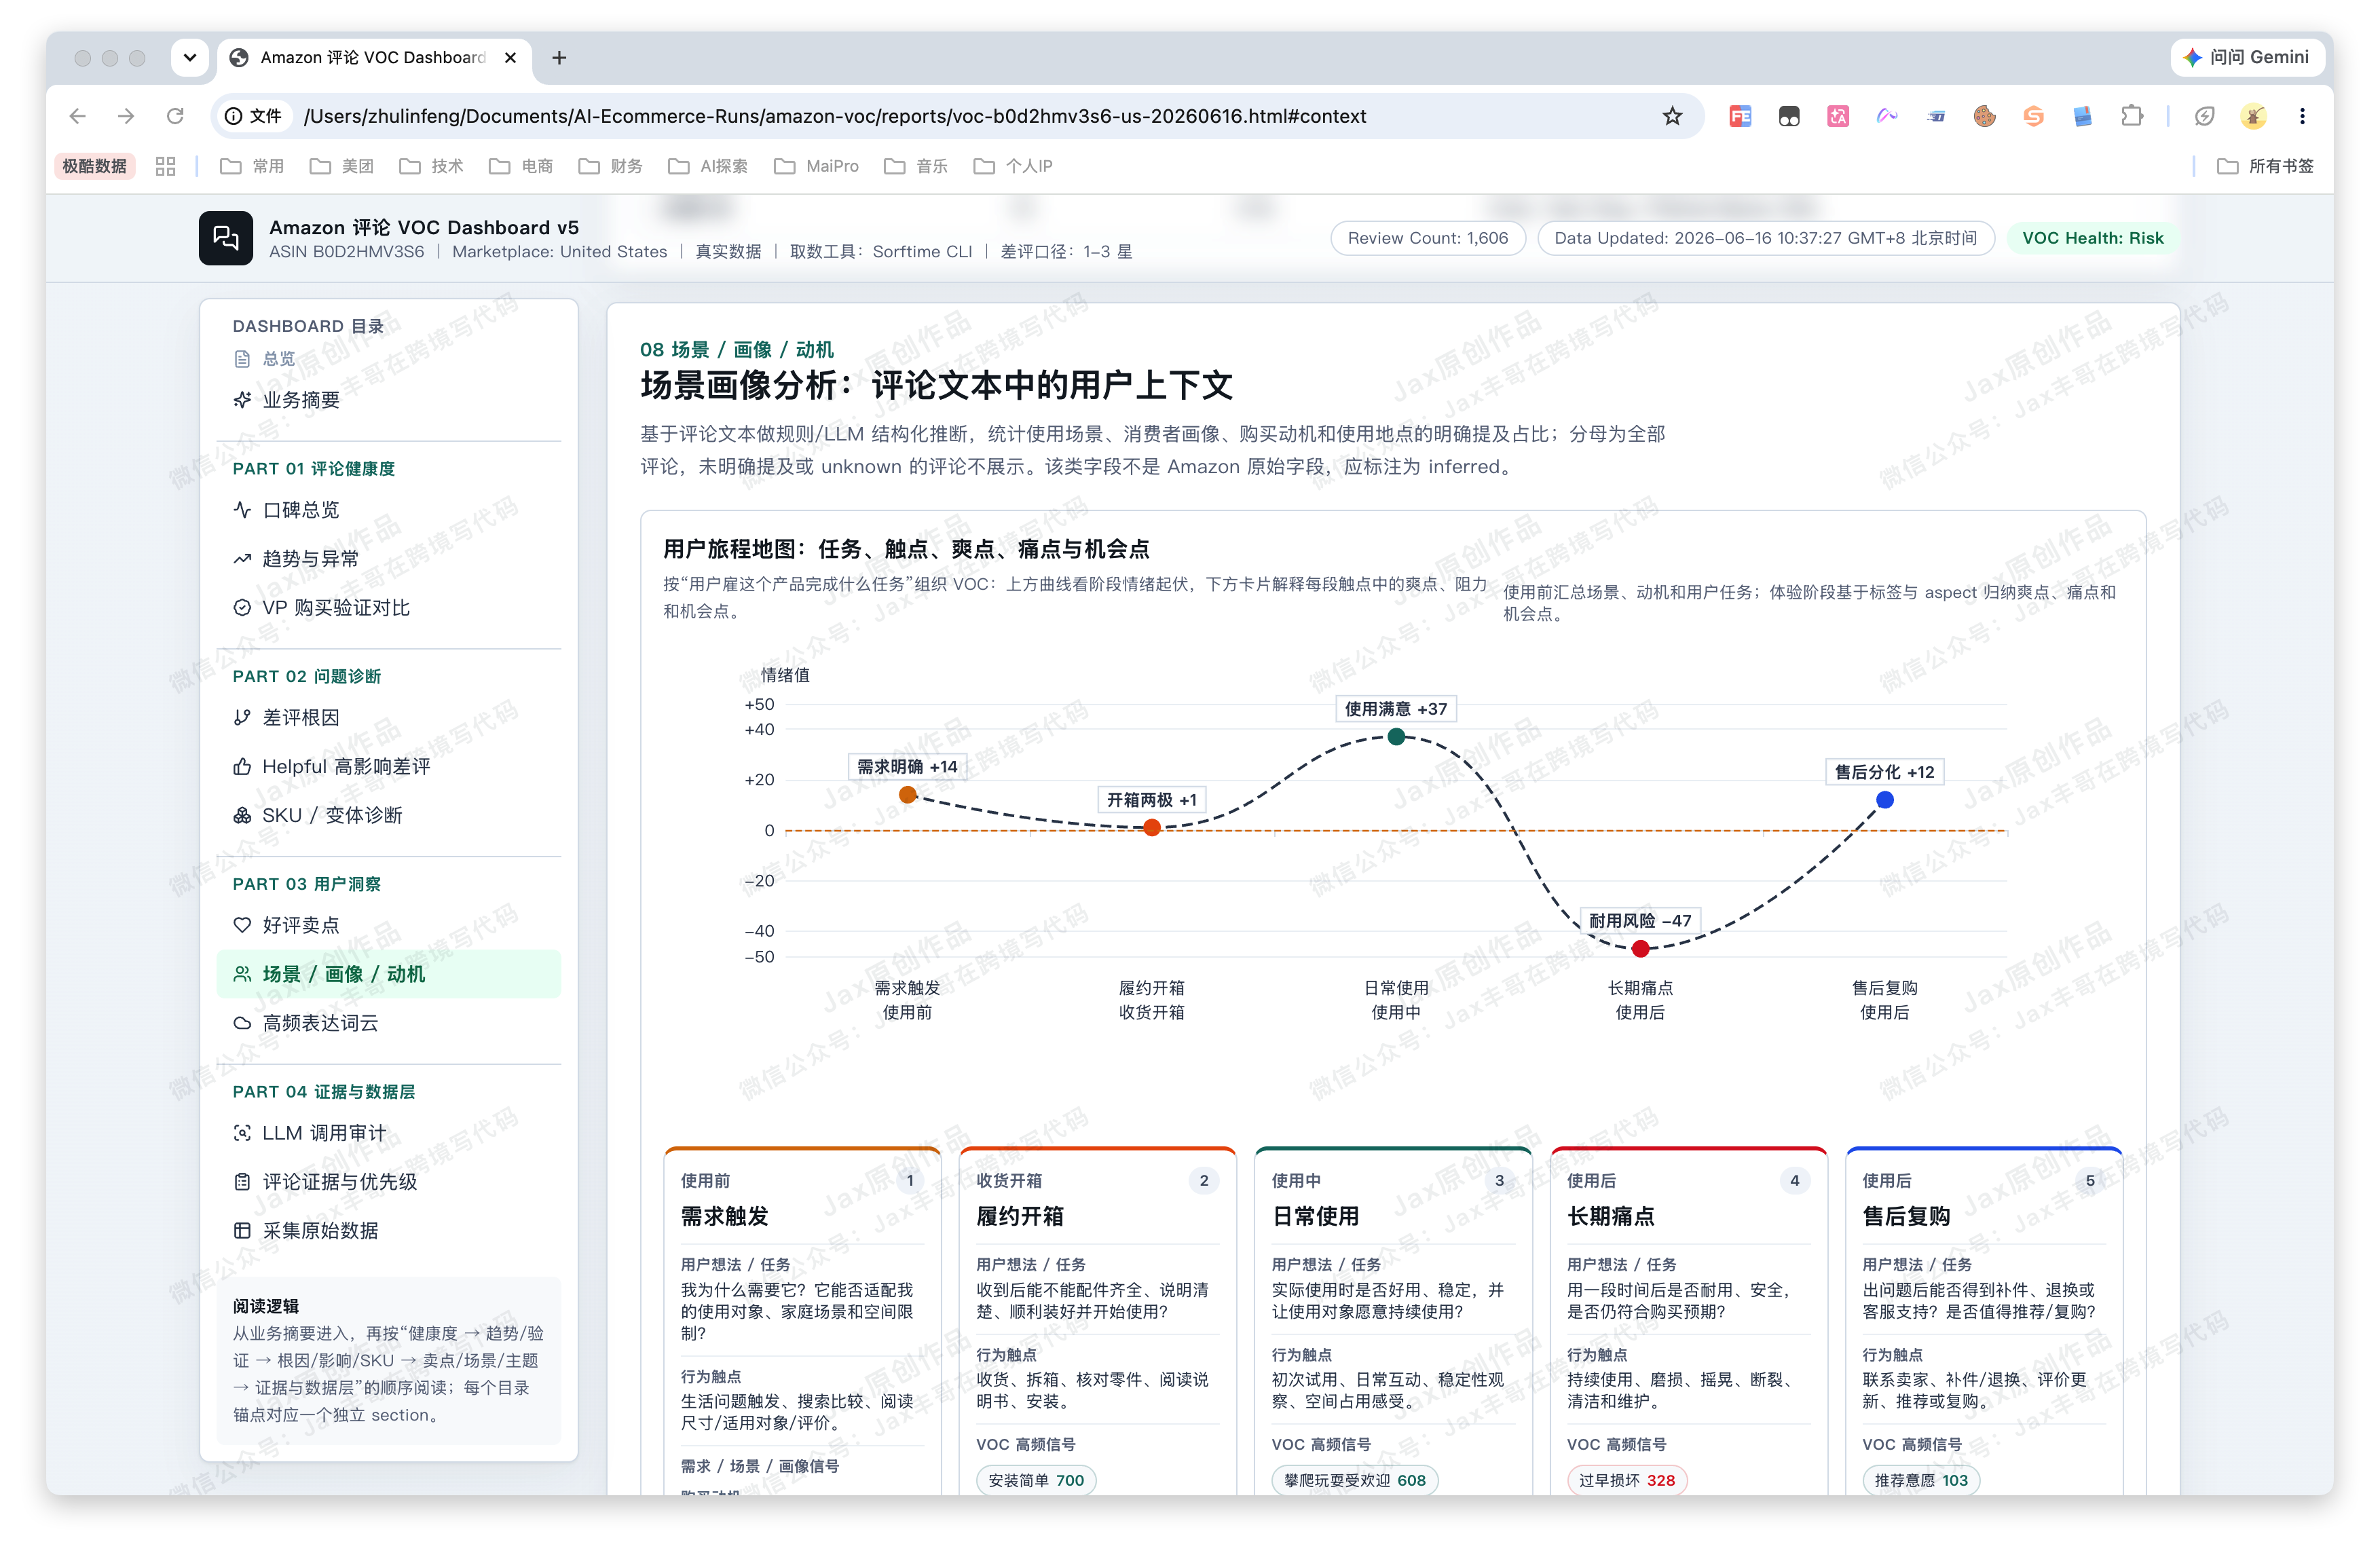Open 高频表达词云 sidebar item
2380x1557 pixels.
[388, 1024]
